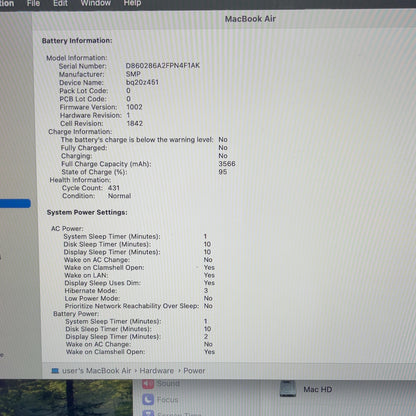416x416 pixels.
Task: Click the Sound icon in System Settings
Action: point(148,384)
